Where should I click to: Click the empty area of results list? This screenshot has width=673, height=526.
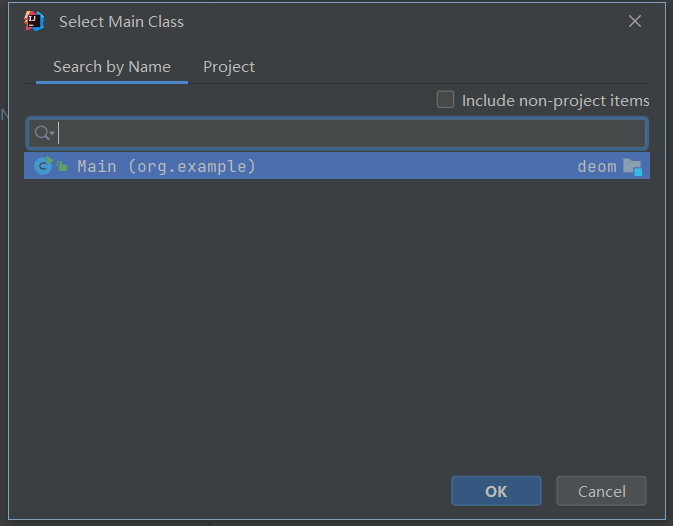tap(336, 320)
